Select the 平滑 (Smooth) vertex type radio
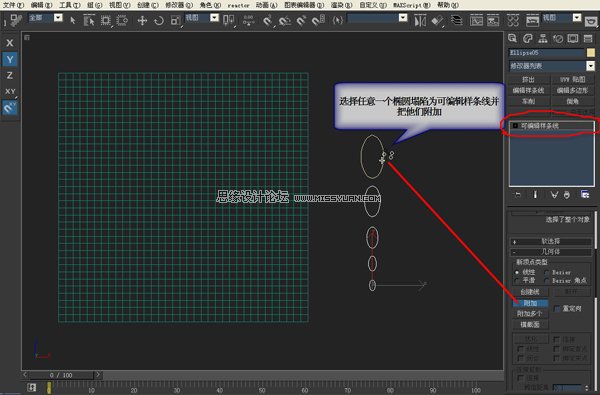Viewport: 600px width, 395px height. click(x=517, y=281)
